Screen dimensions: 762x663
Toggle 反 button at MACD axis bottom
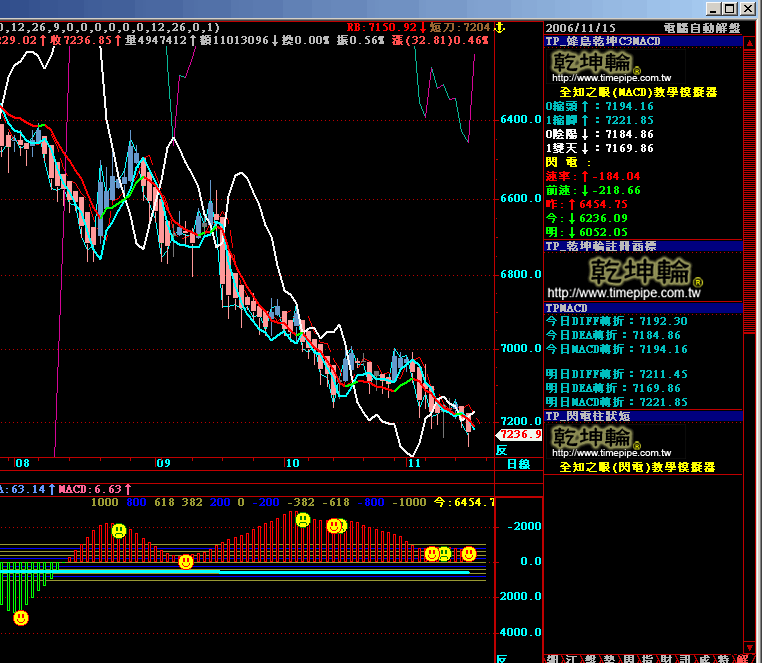(x=502, y=658)
